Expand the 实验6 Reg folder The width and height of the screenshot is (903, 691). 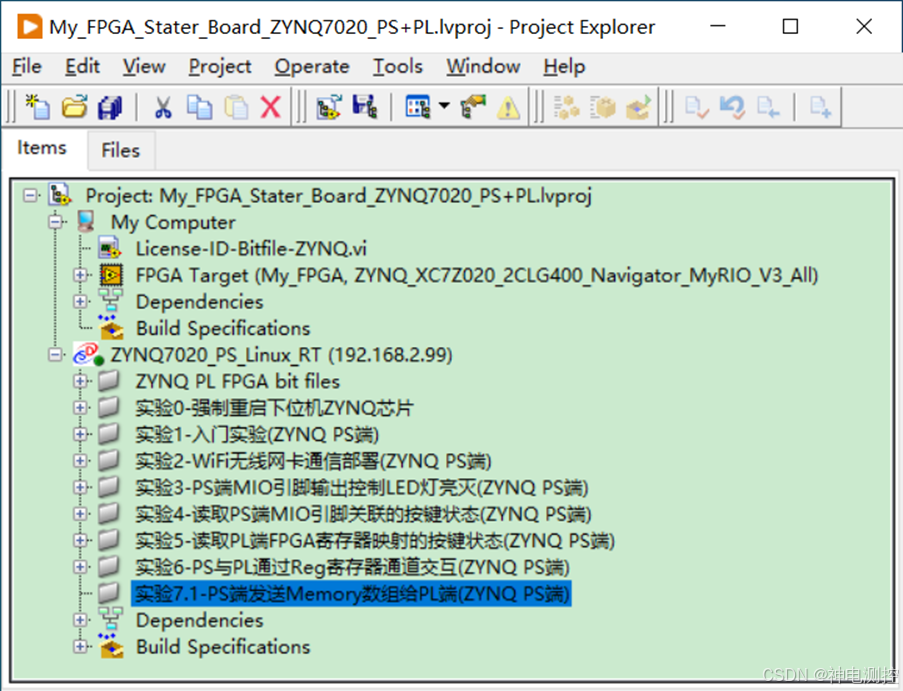[81, 567]
